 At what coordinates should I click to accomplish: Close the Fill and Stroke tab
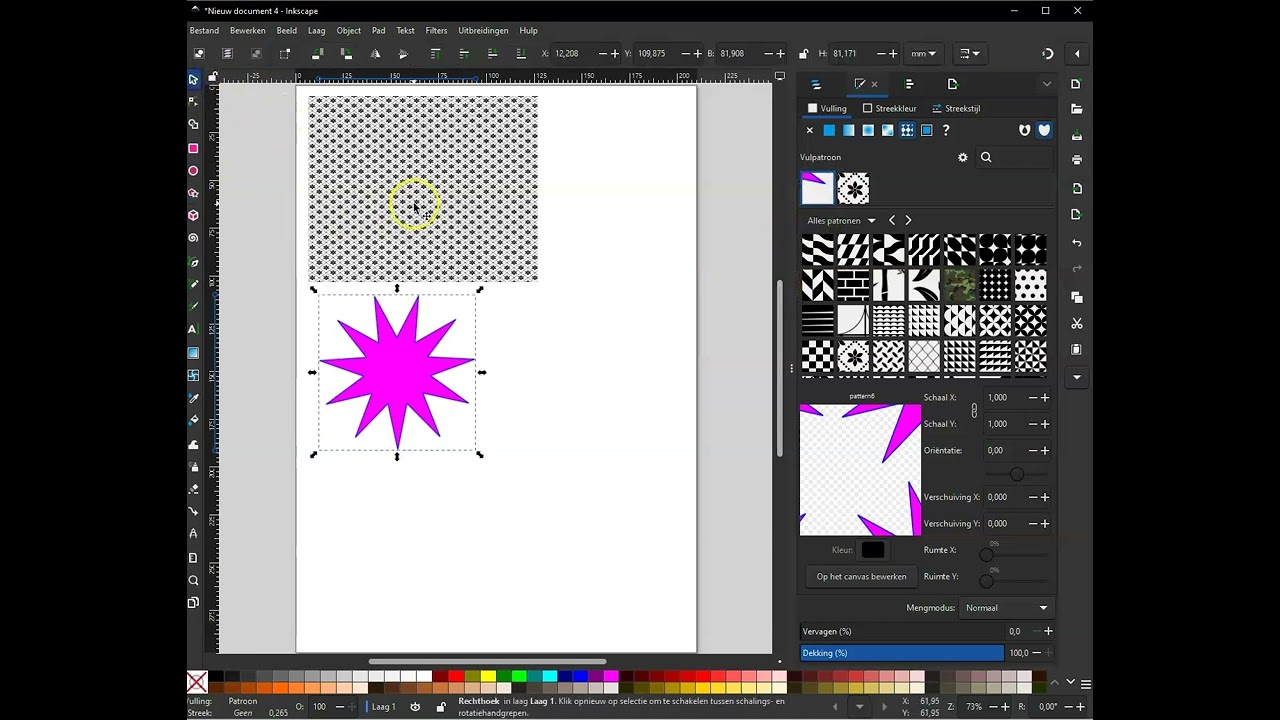[874, 84]
